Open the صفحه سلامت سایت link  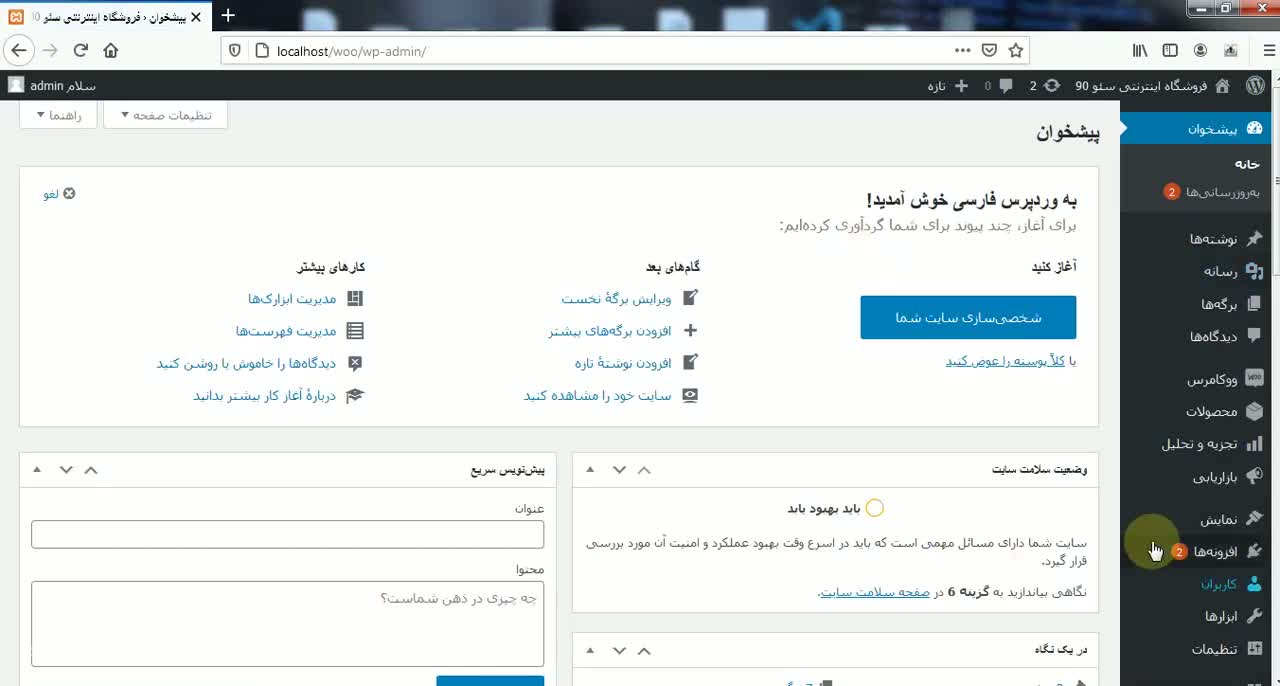coord(873,590)
